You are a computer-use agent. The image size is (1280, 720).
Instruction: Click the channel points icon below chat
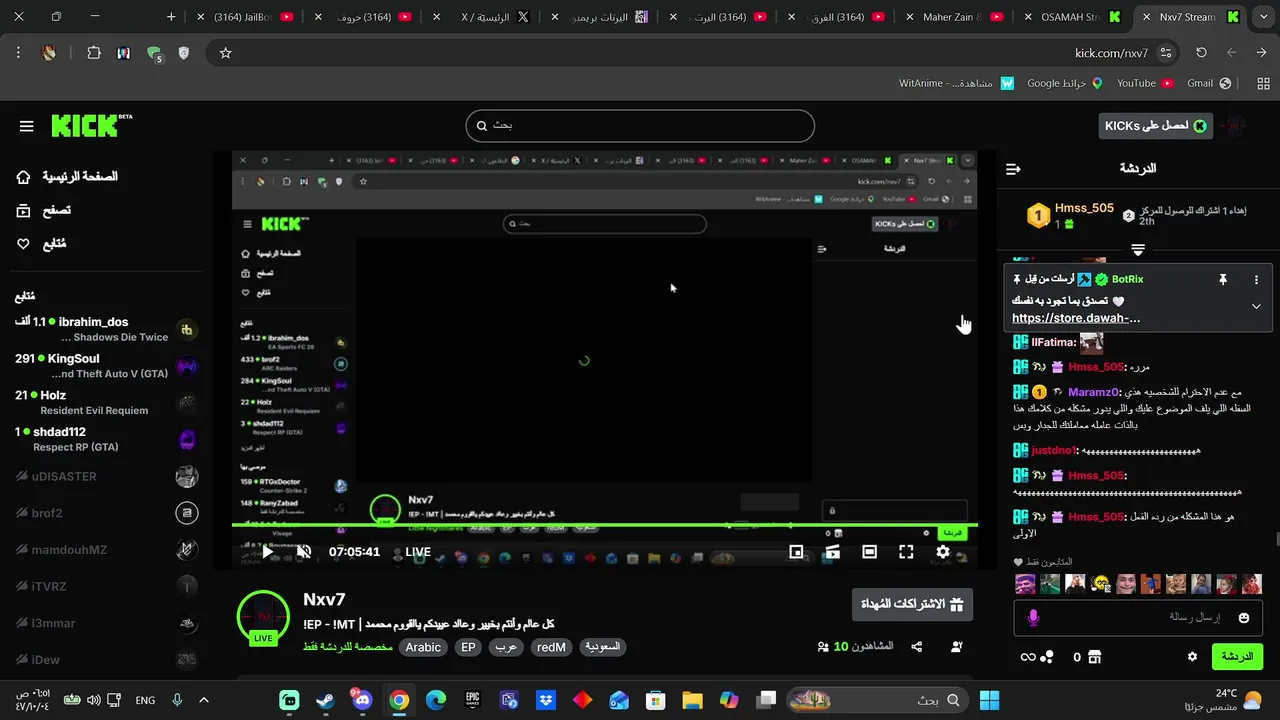(x=1046, y=657)
